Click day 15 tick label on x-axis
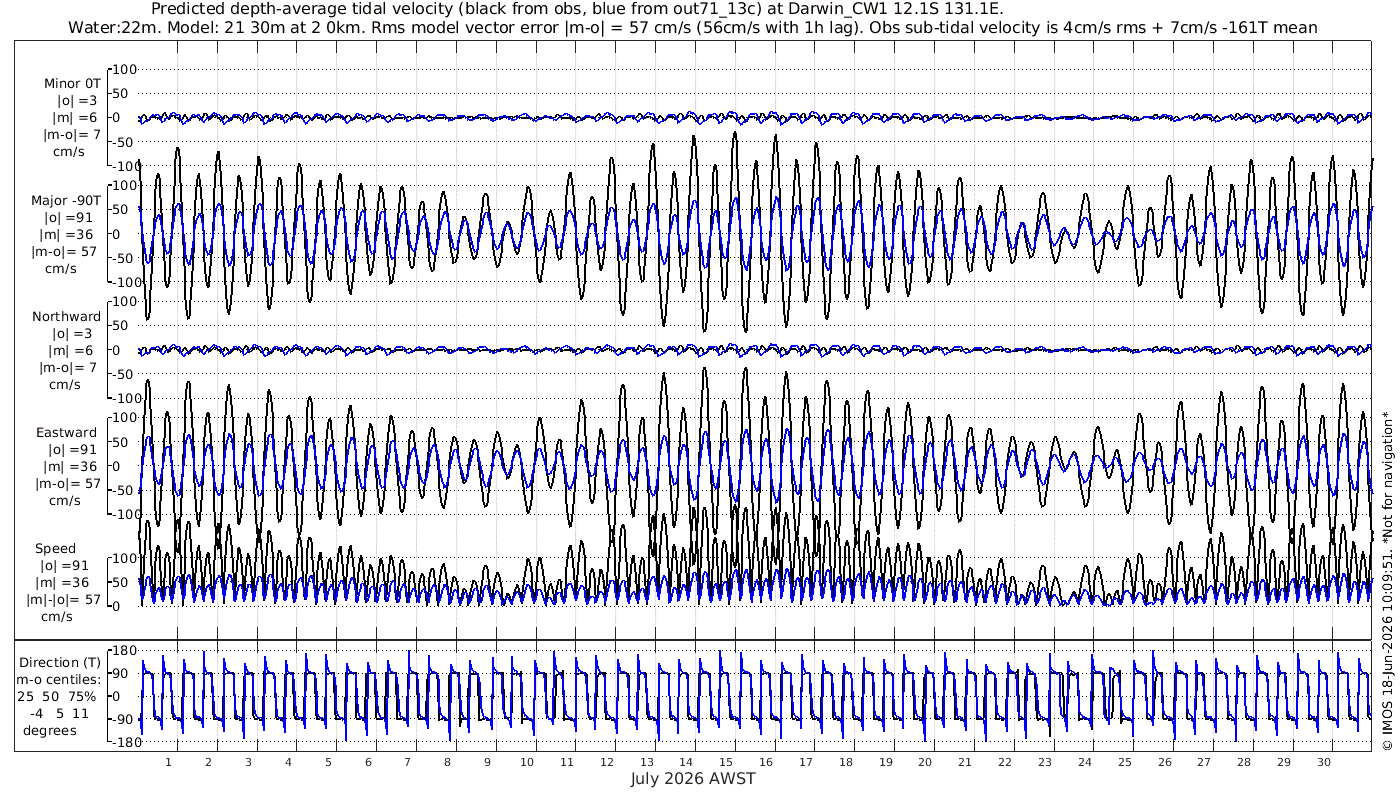 tap(726, 761)
